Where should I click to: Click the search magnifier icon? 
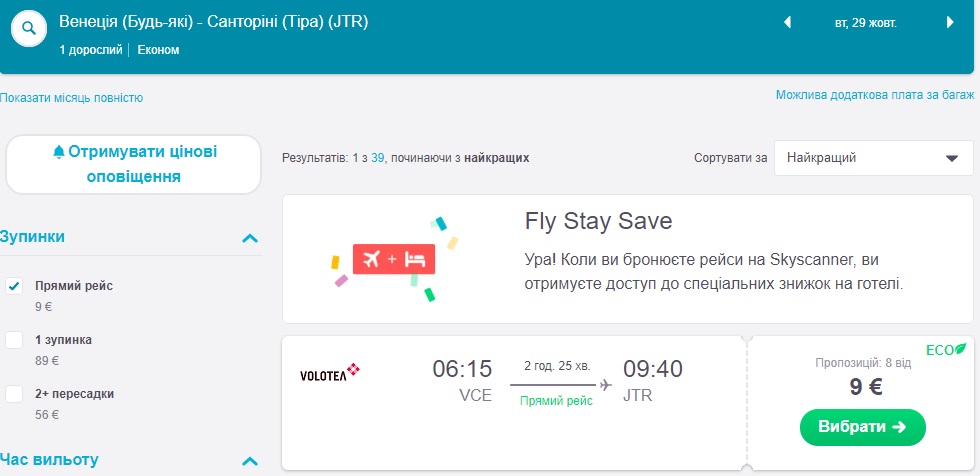coord(30,31)
